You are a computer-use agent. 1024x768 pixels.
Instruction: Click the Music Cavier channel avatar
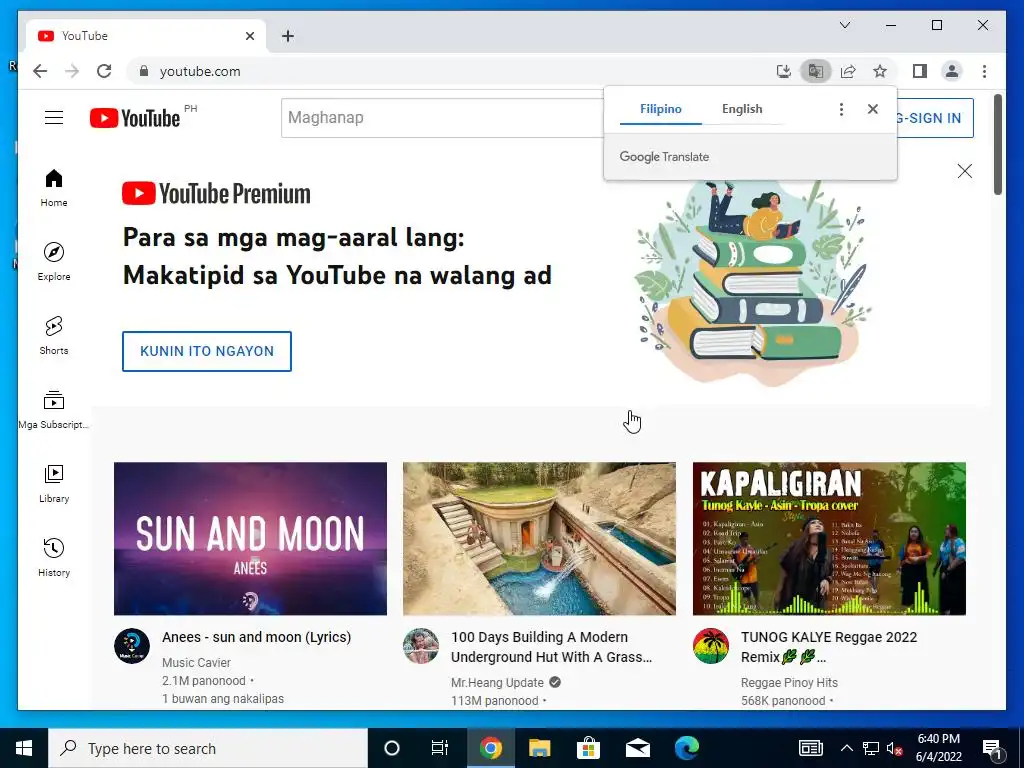(x=132, y=647)
